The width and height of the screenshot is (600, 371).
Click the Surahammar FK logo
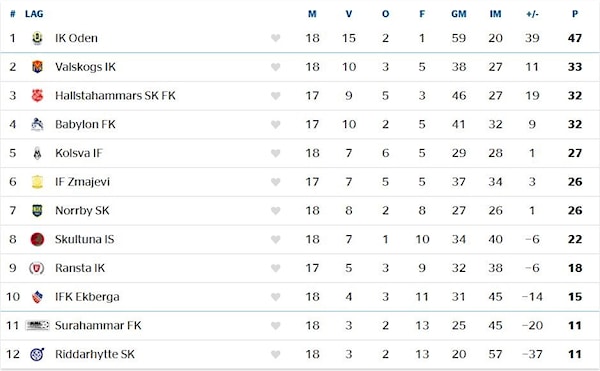tap(37, 325)
